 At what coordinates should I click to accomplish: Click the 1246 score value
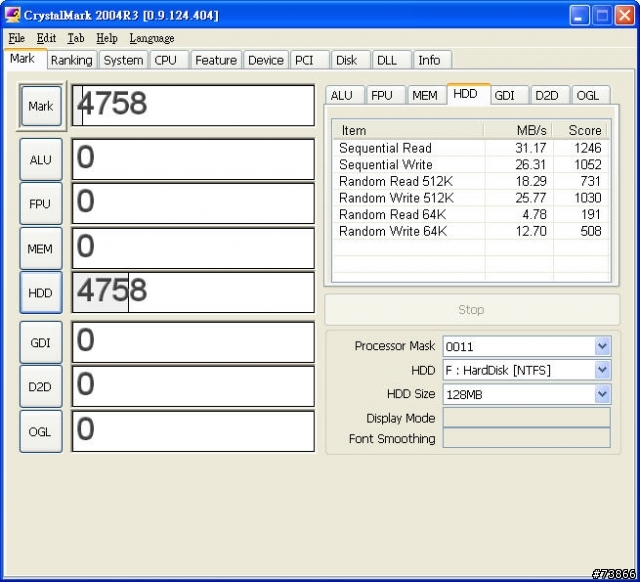click(588, 148)
